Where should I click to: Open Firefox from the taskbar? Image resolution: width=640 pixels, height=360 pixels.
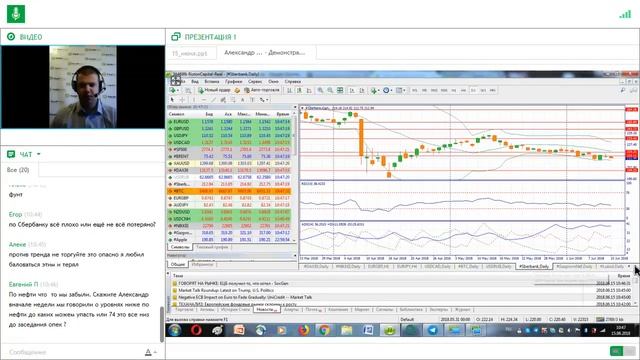tap(303, 330)
